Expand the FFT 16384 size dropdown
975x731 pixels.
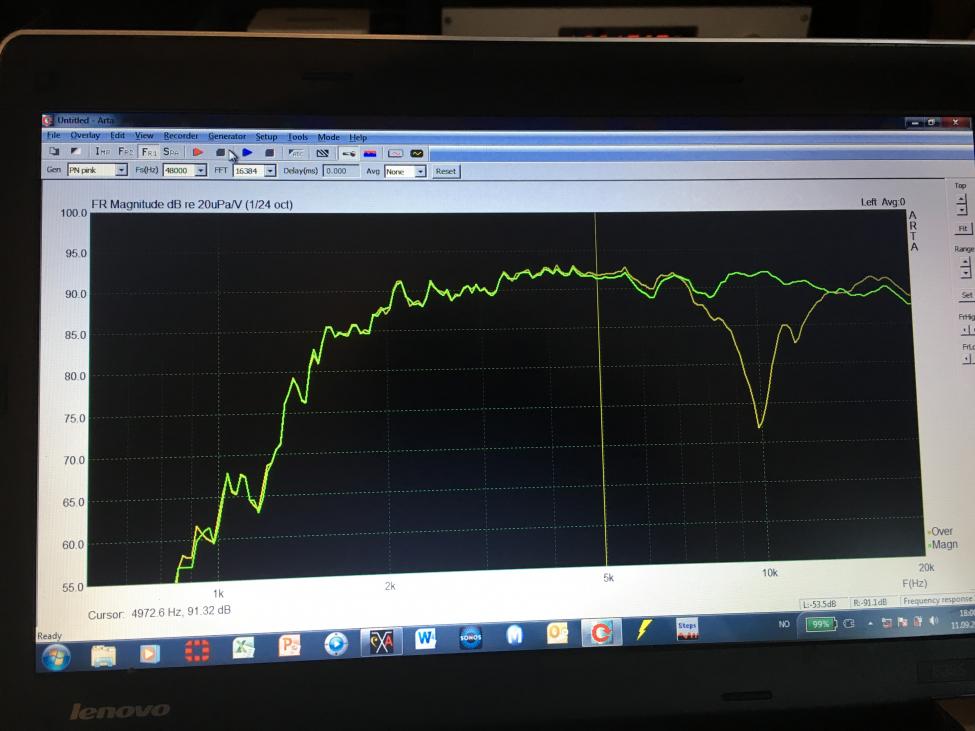point(270,171)
